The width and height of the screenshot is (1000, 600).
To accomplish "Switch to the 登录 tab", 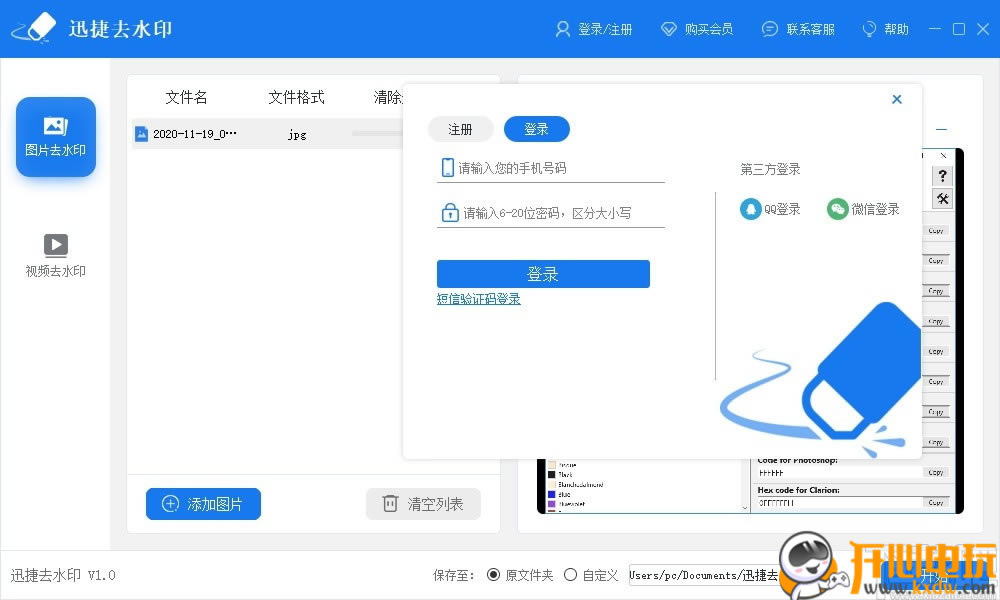I will (536, 128).
